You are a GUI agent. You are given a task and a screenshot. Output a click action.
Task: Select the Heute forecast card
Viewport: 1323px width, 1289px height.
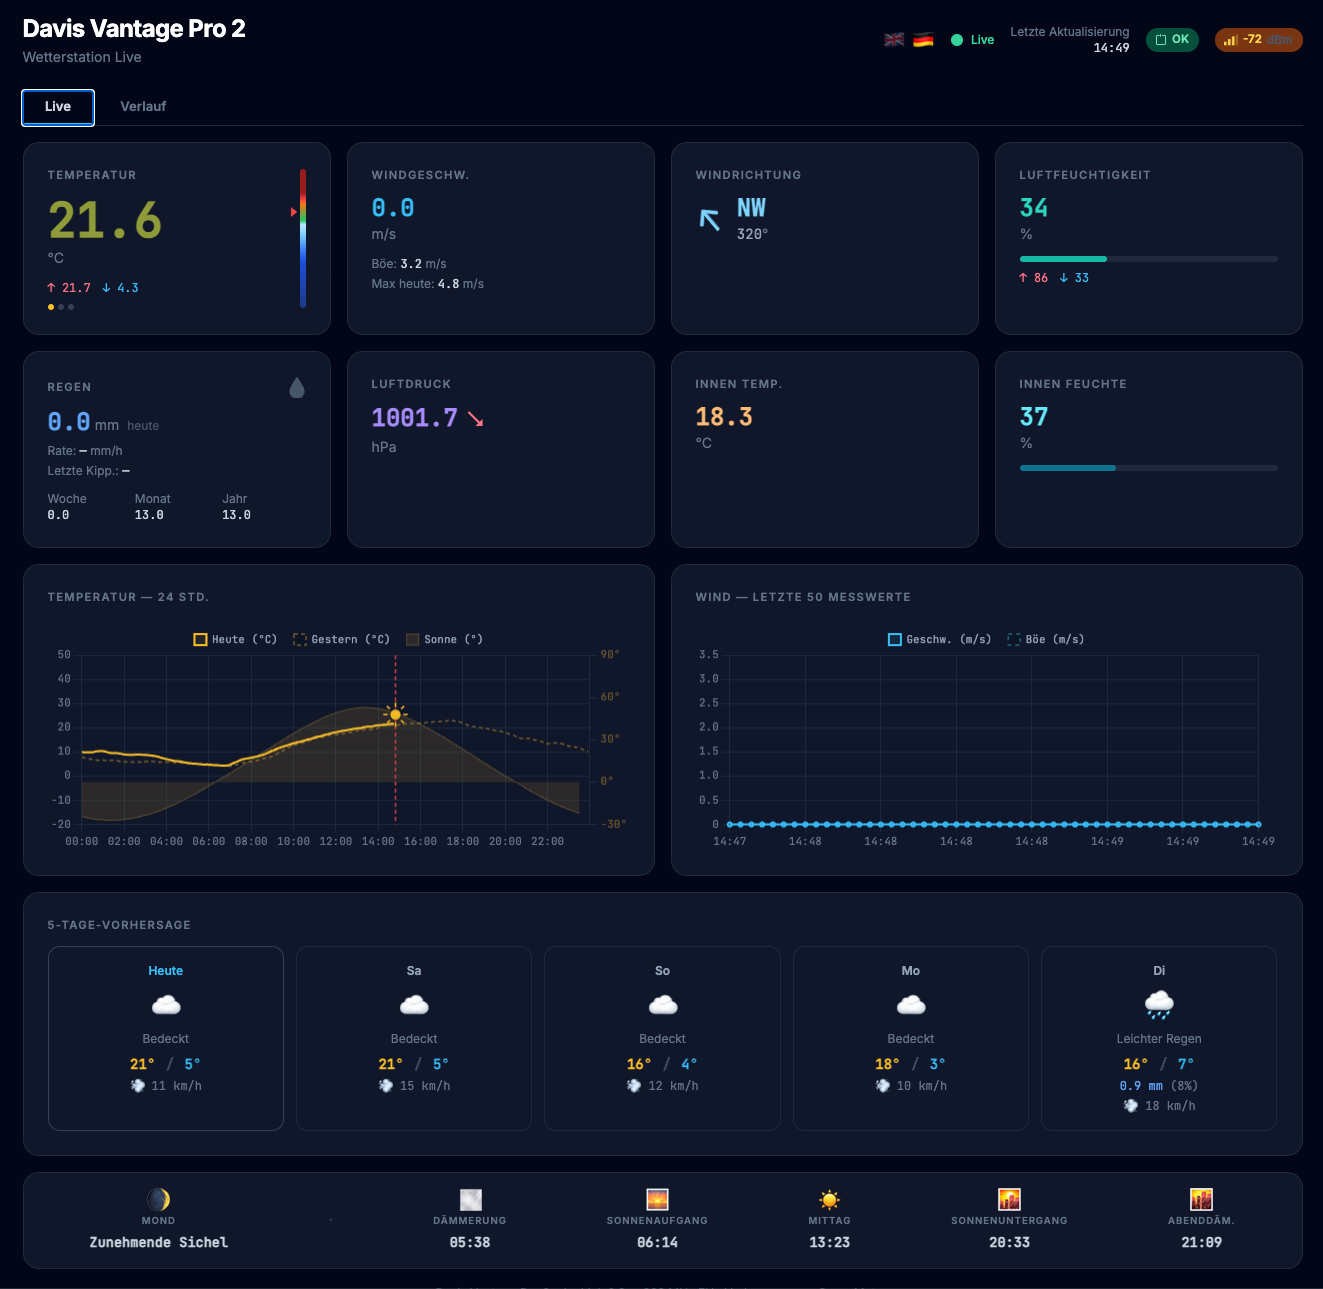(x=166, y=1038)
